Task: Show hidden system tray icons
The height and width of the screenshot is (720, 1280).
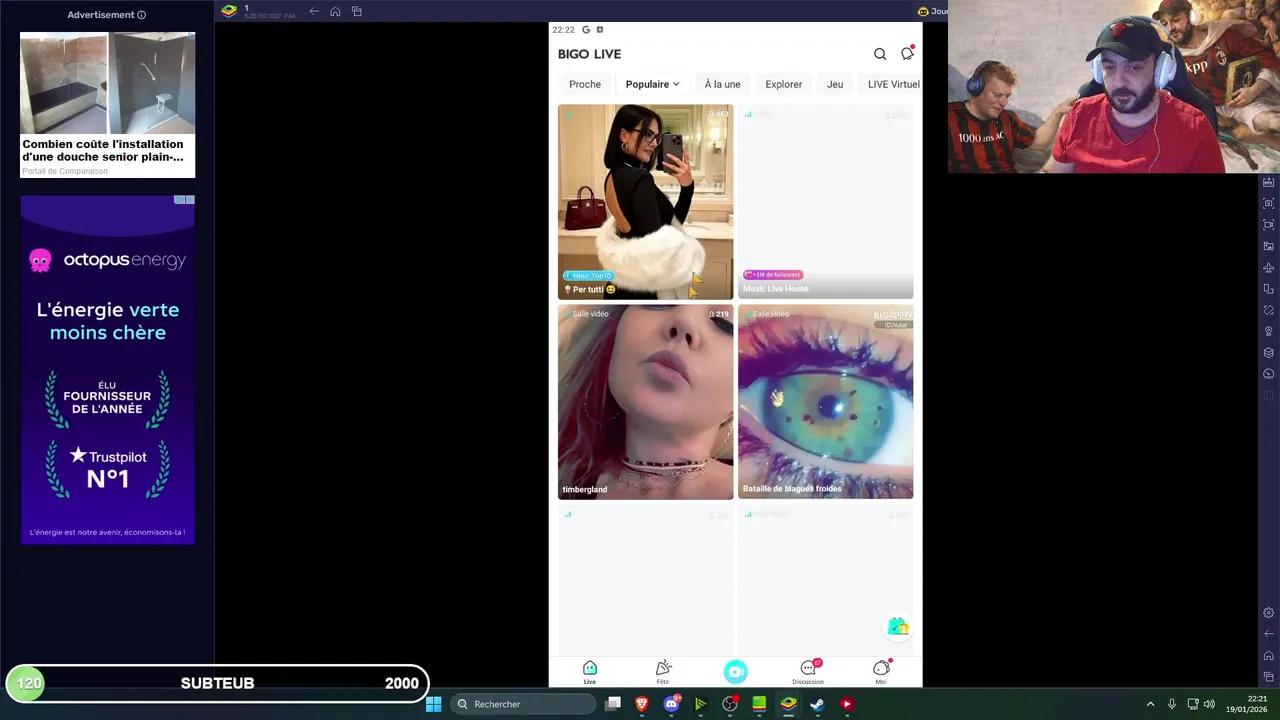Action: pyautogui.click(x=1150, y=704)
